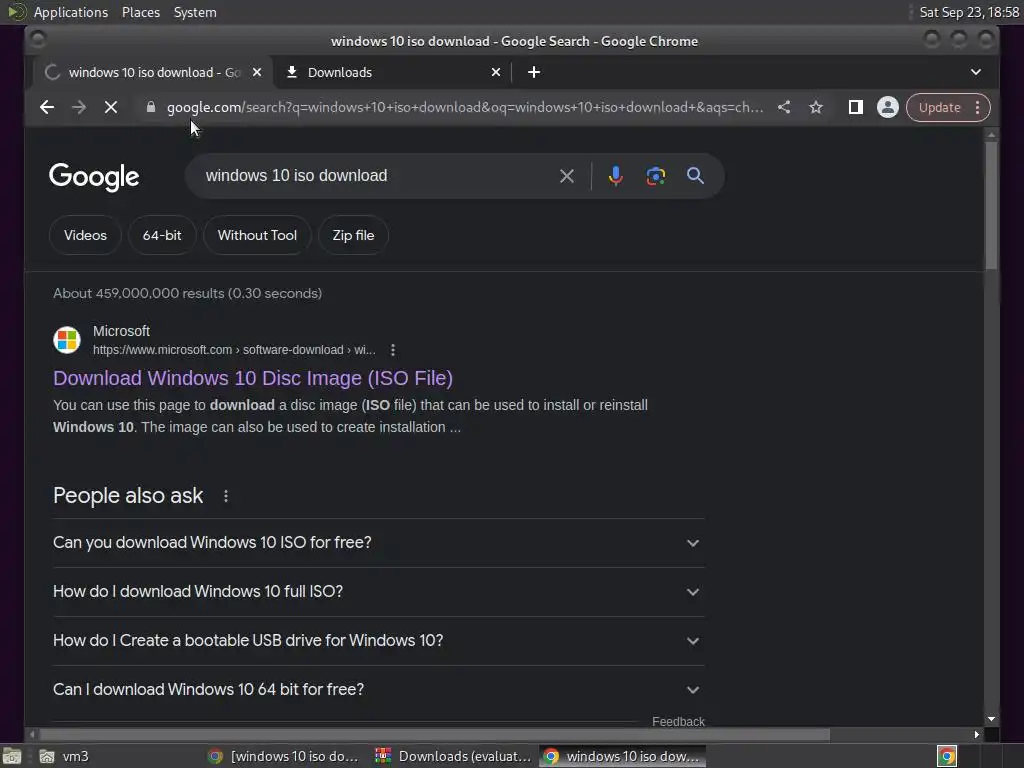Open more options for Microsoft result
Viewport: 1024px width, 768px height.
click(x=392, y=350)
